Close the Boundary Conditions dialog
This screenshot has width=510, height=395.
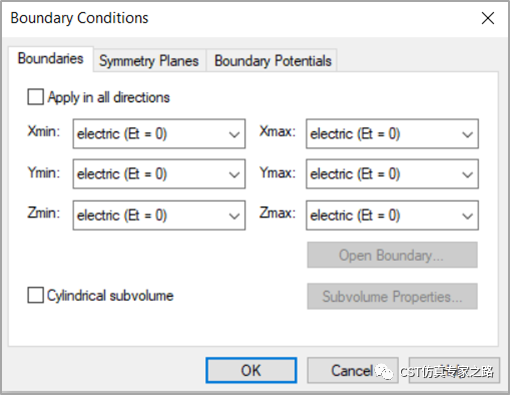488,18
